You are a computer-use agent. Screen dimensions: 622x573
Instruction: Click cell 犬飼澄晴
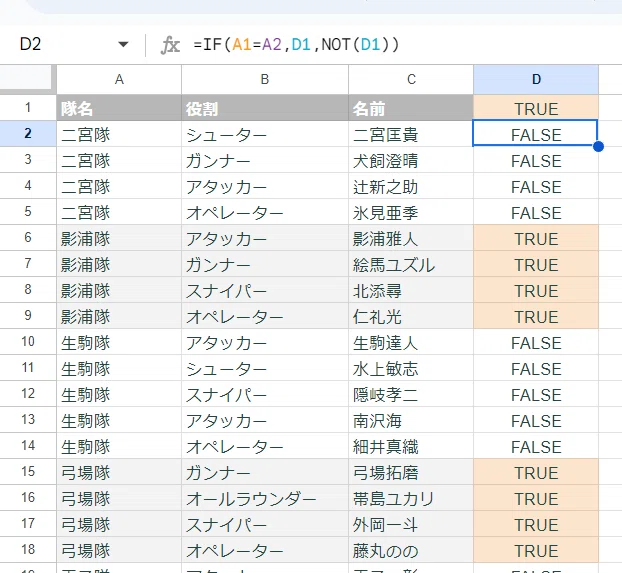(x=411, y=160)
